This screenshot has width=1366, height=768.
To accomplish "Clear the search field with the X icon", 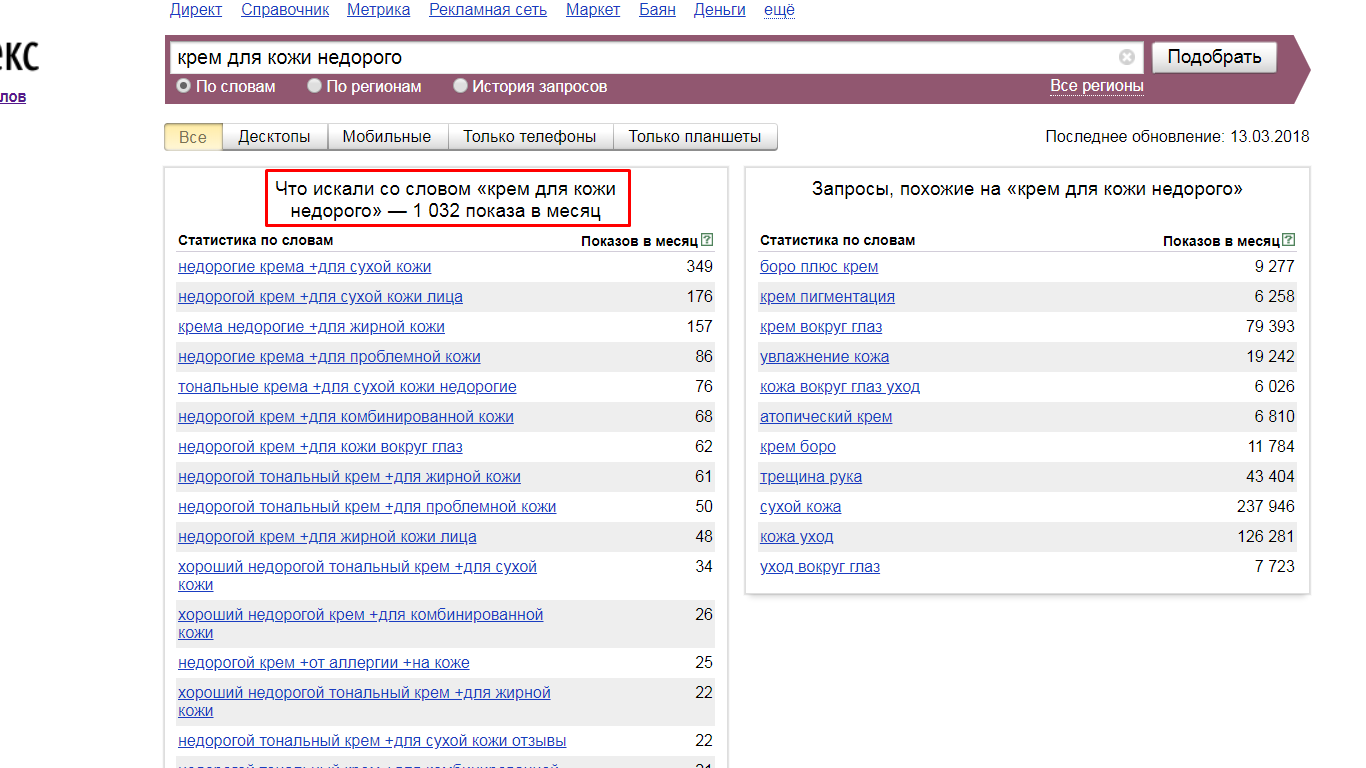I will [x=1127, y=57].
